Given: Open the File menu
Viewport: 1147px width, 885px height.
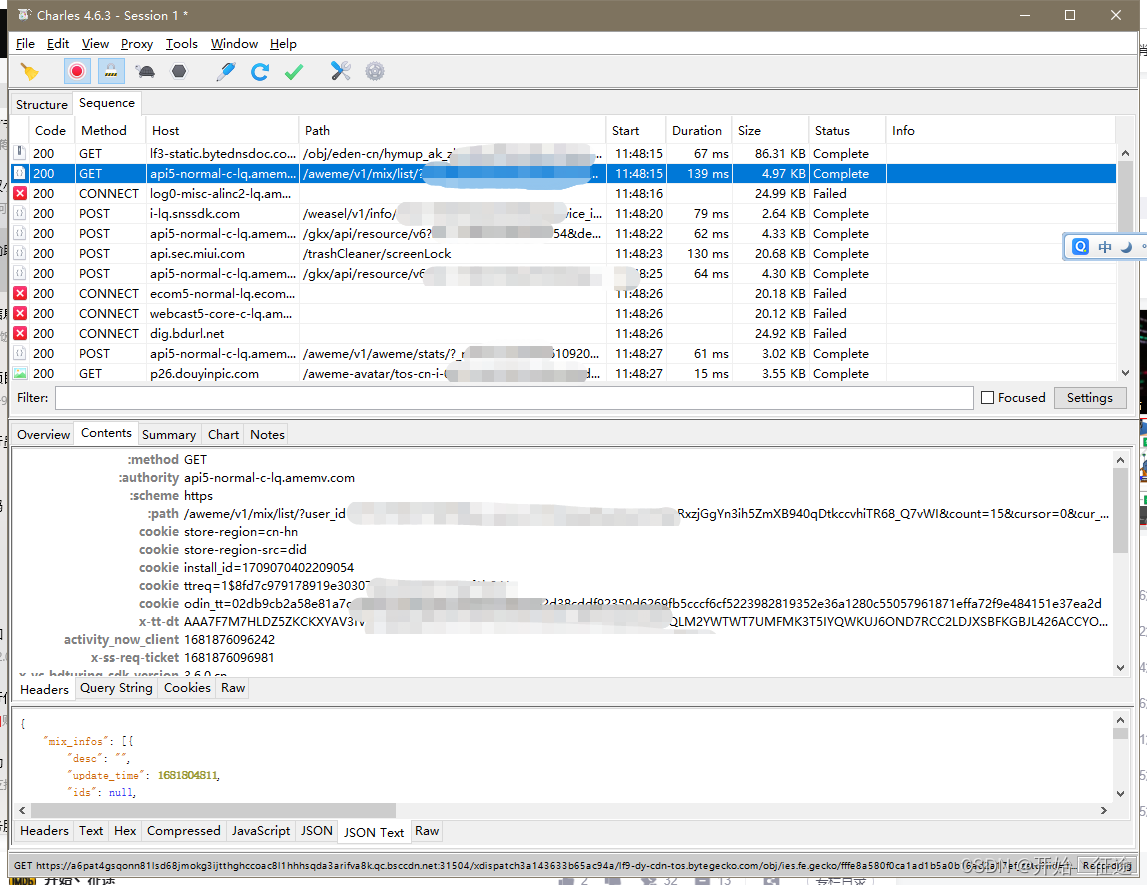Looking at the screenshot, I should coord(25,44).
